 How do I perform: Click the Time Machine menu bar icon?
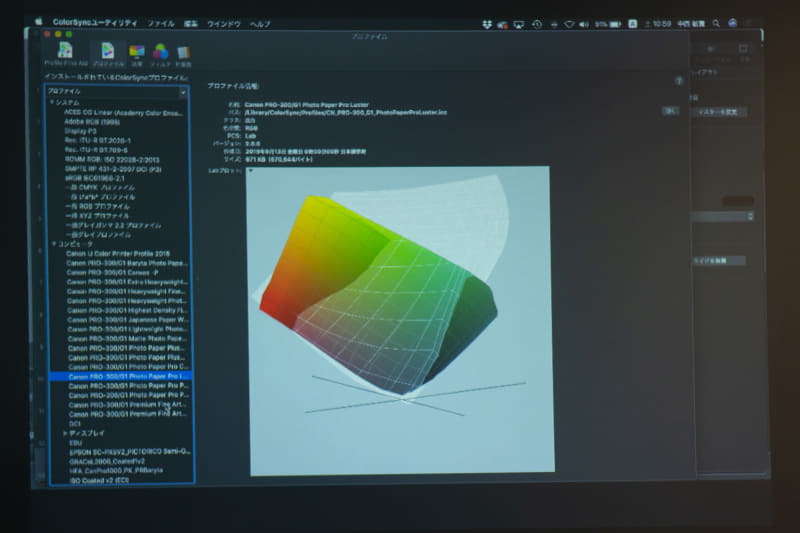tap(537, 24)
